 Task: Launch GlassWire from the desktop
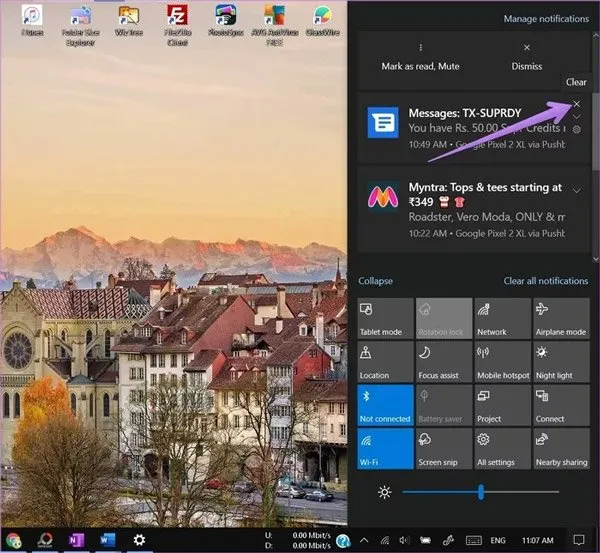point(321,22)
